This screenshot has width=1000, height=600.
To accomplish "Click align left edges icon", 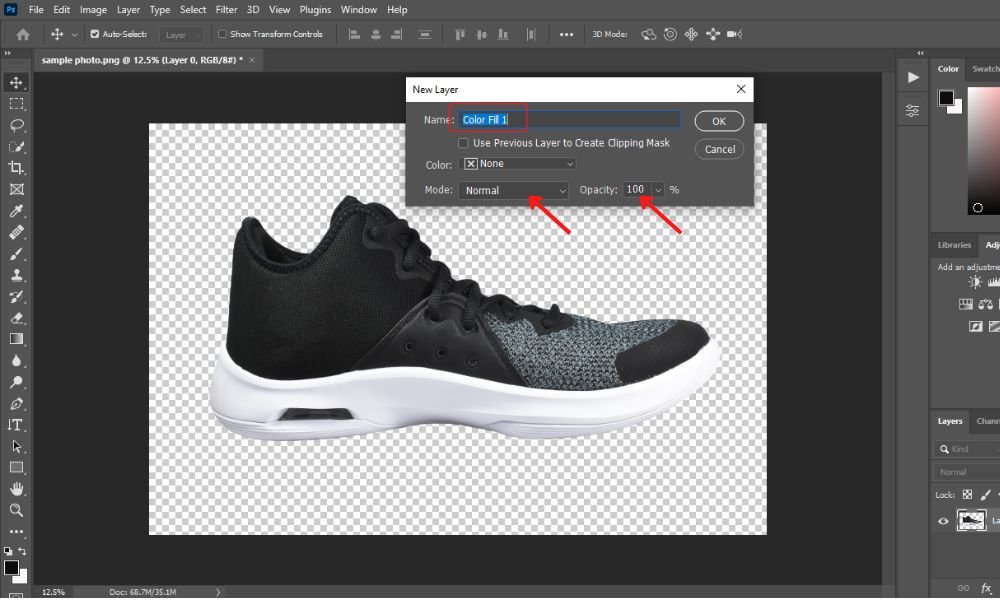I will (x=354, y=34).
